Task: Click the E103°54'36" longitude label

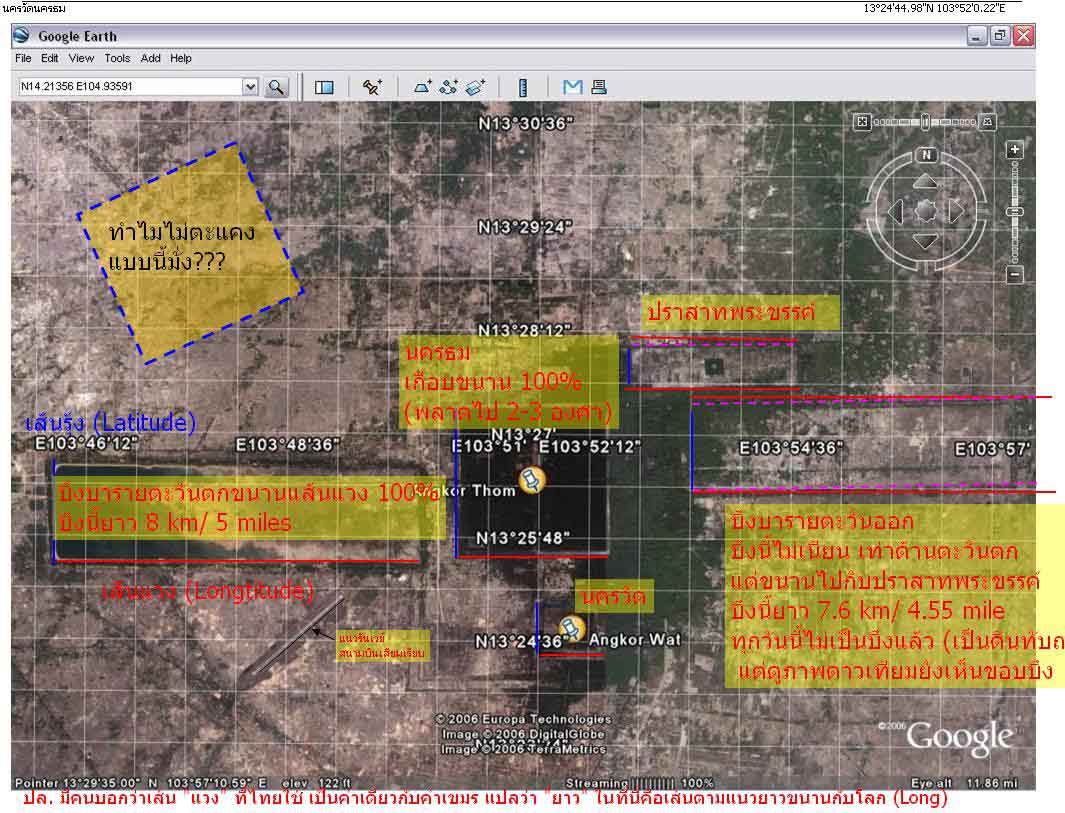Action: pos(791,448)
